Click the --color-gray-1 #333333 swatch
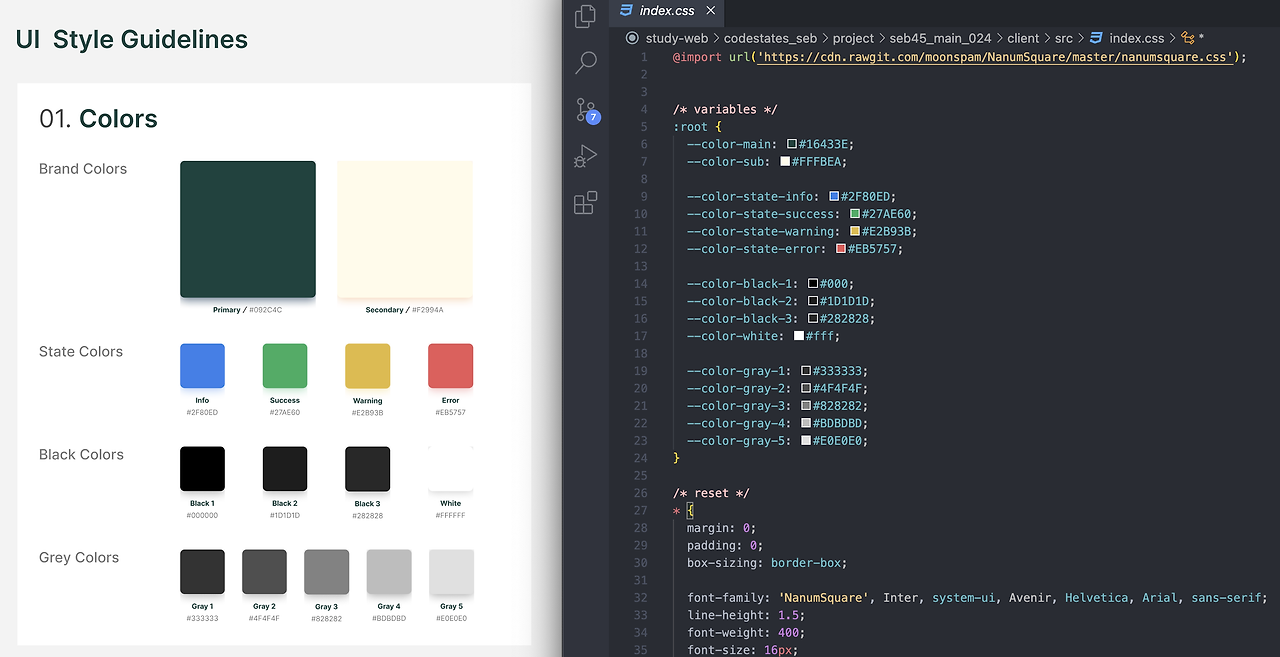The width and height of the screenshot is (1280, 657). pos(806,371)
